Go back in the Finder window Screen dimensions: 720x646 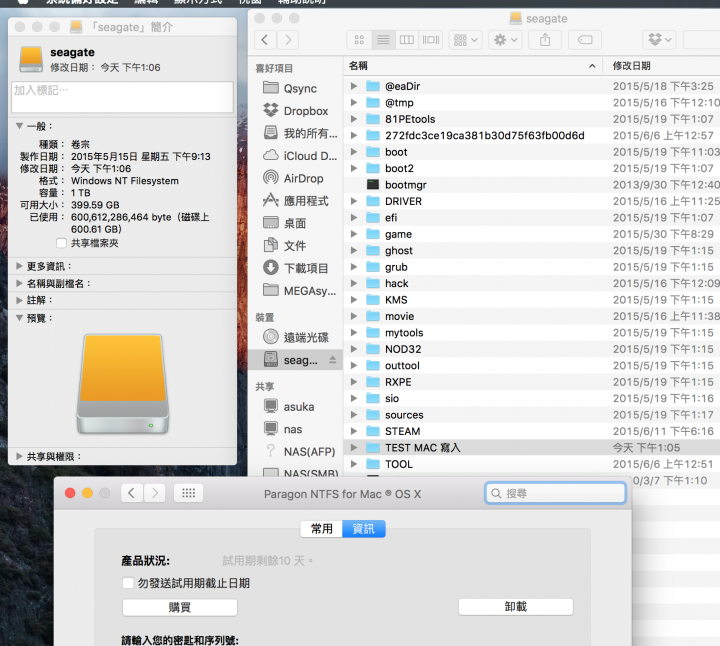pos(265,40)
